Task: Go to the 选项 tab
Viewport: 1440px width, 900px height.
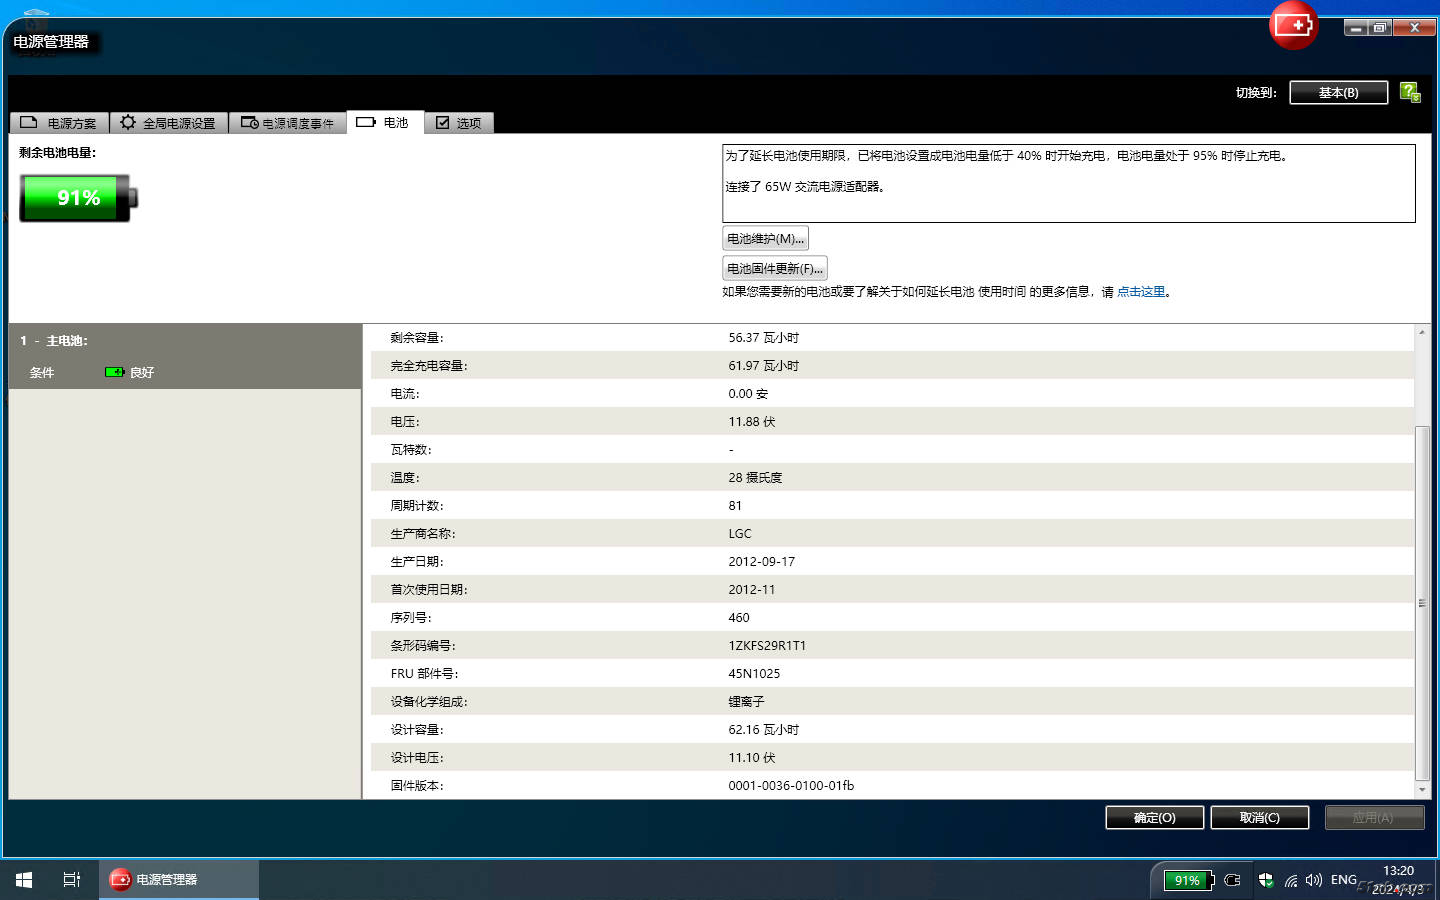Action: coord(459,123)
